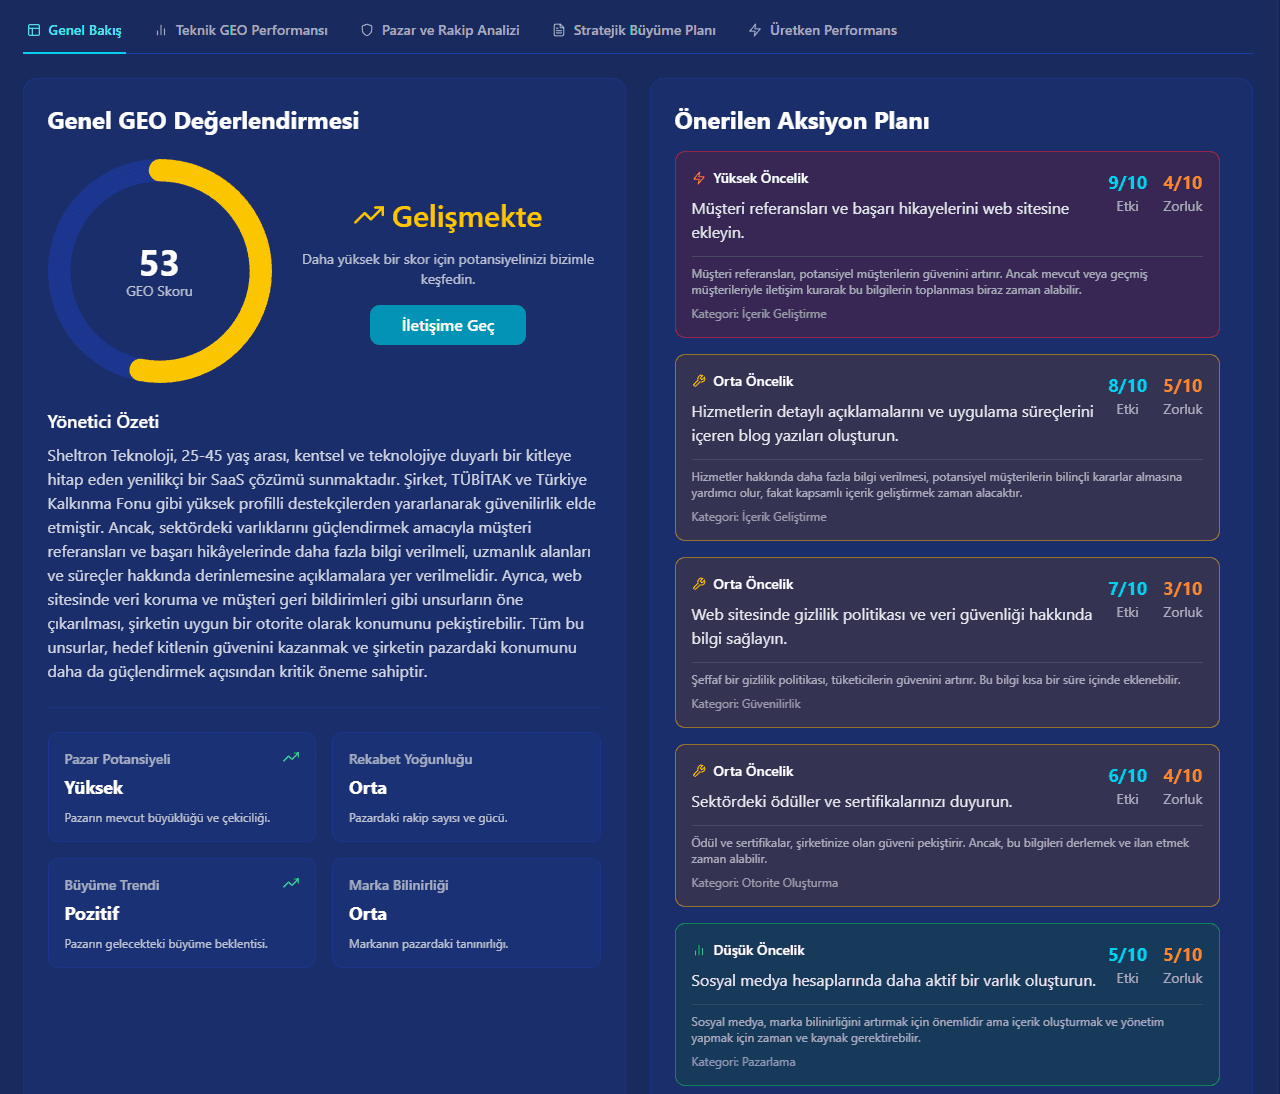Click the Marka Bilinirliği metric card
Image resolution: width=1280 pixels, height=1094 pixels.
pos(466,913)
